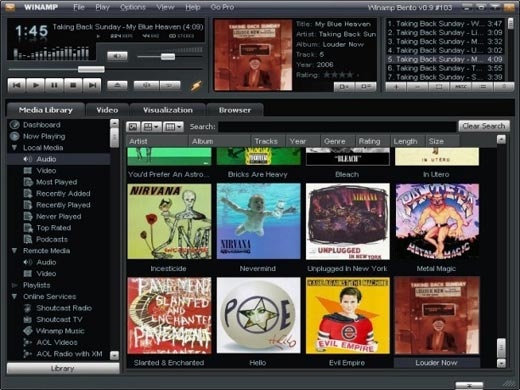Open the playlist MISC options
This screenshot has height=390, width=520.
pyautogui.click(x=461, y=87)
